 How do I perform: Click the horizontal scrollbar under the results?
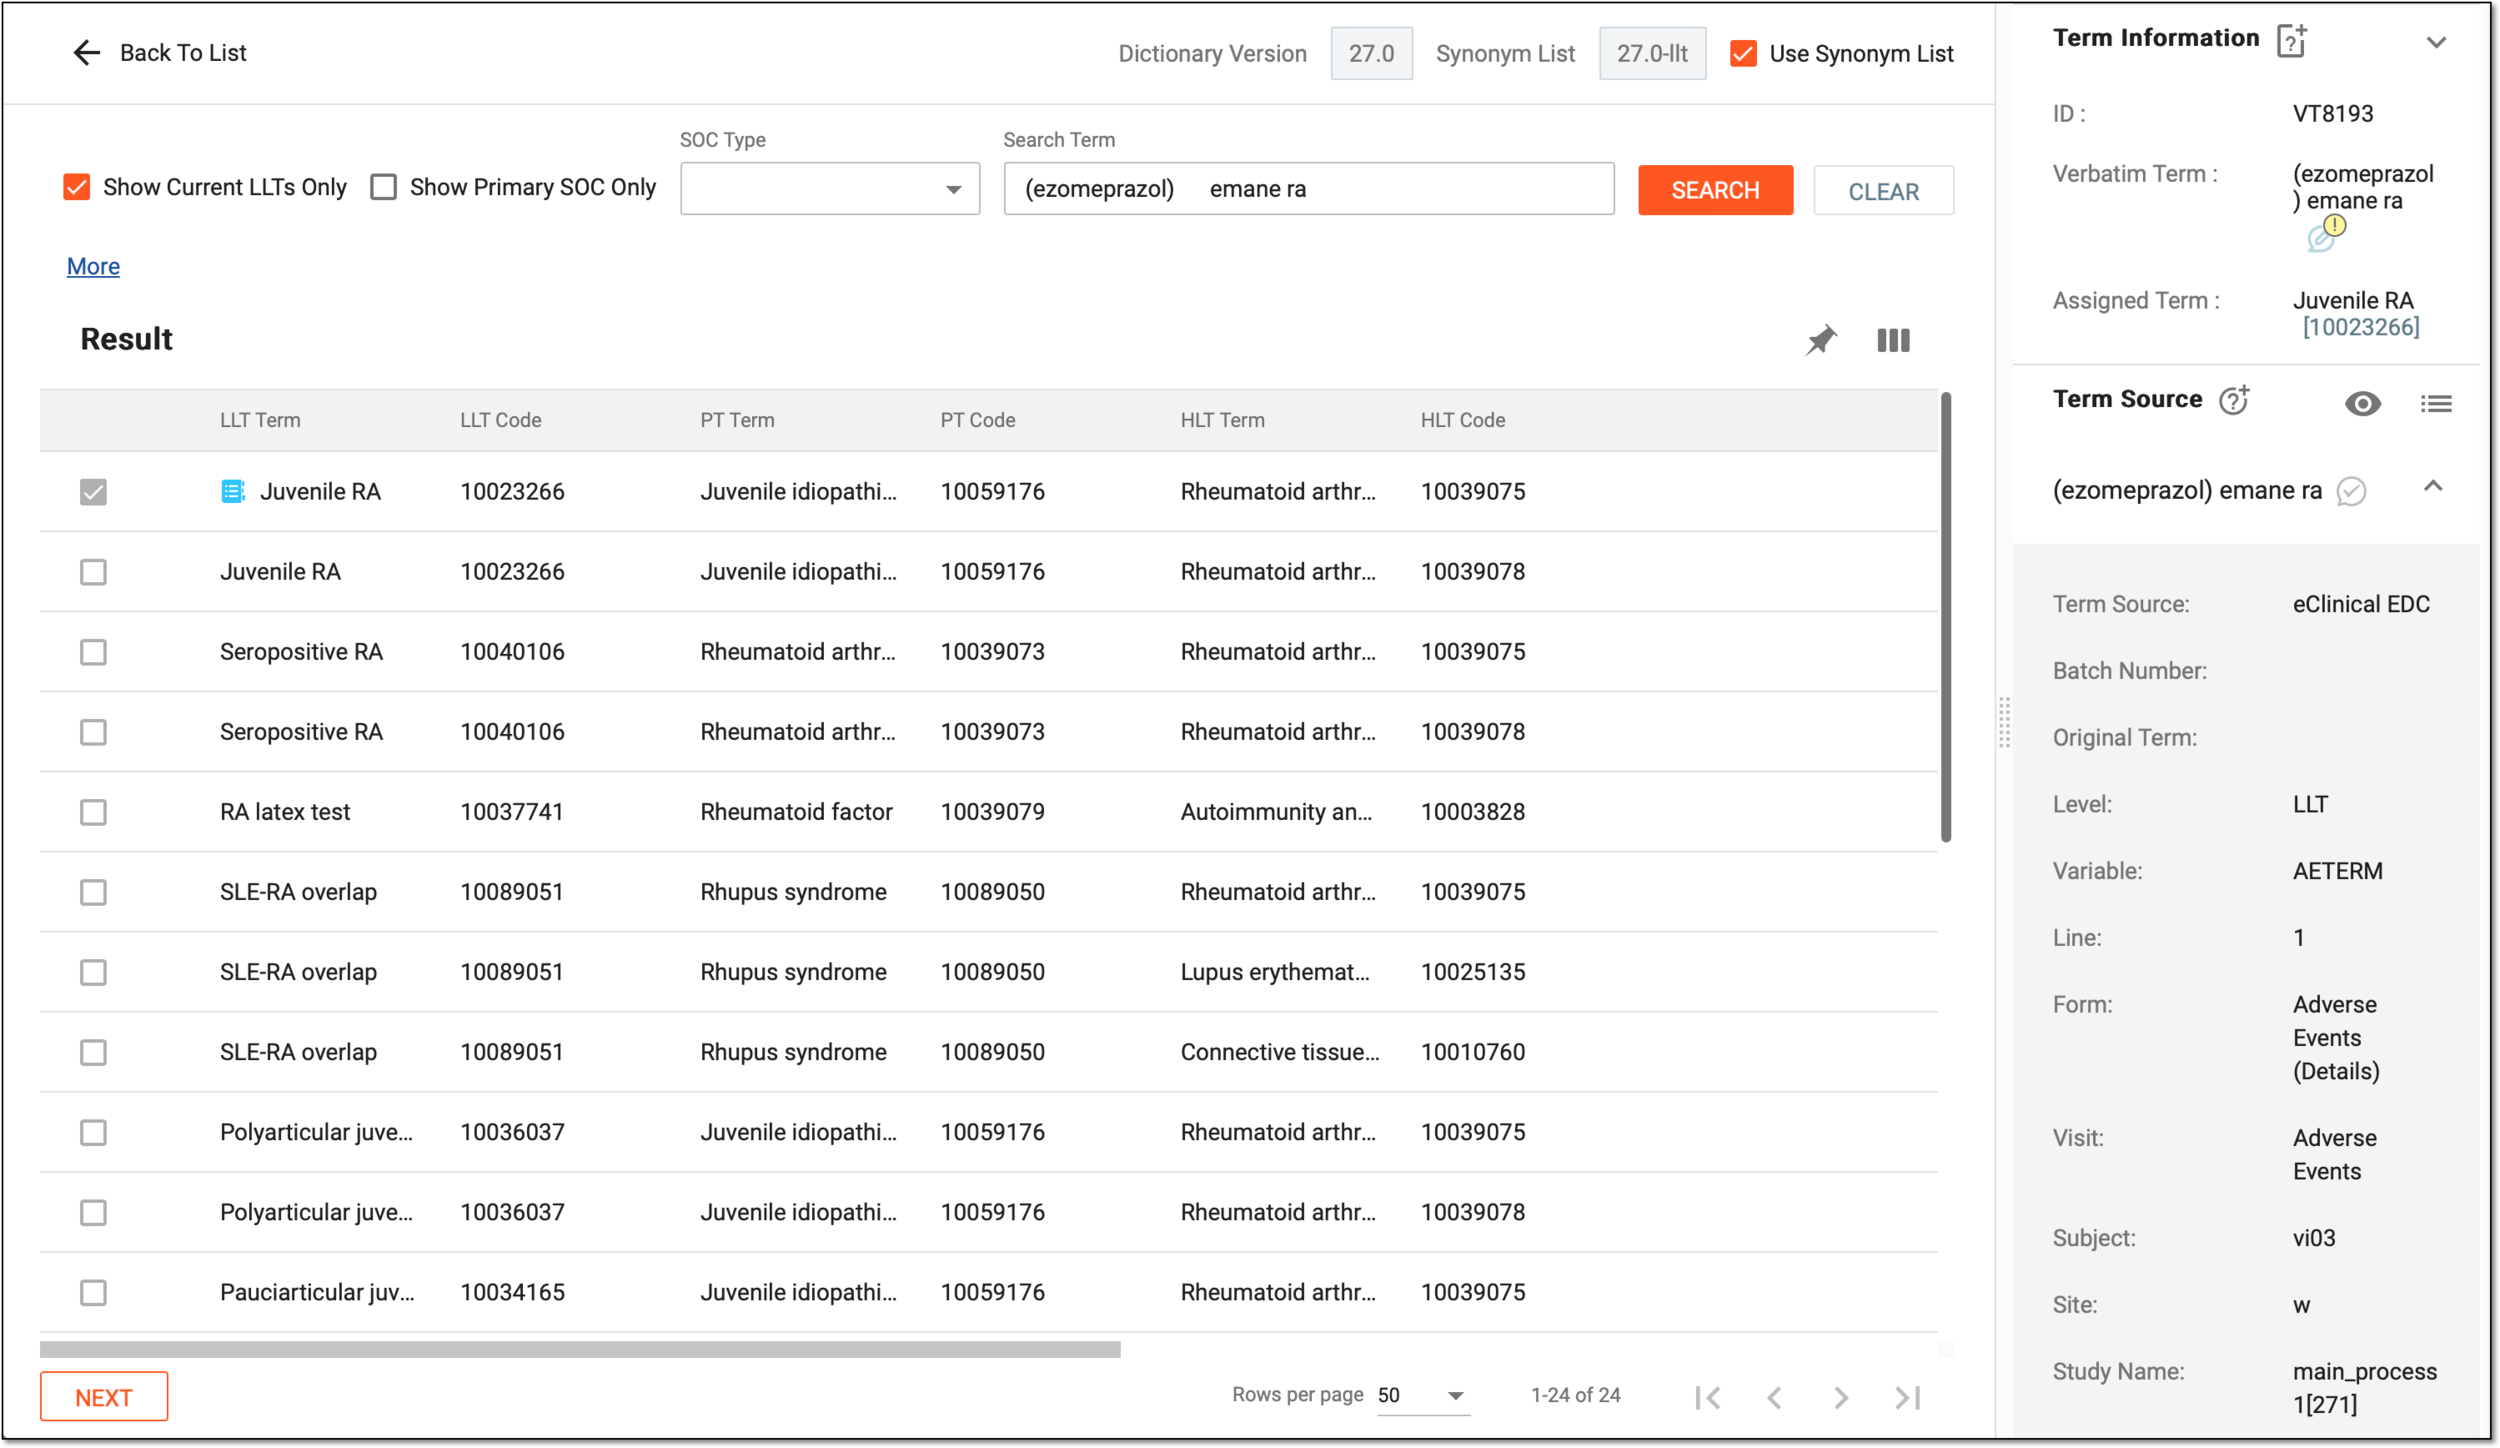[580, 1350]
